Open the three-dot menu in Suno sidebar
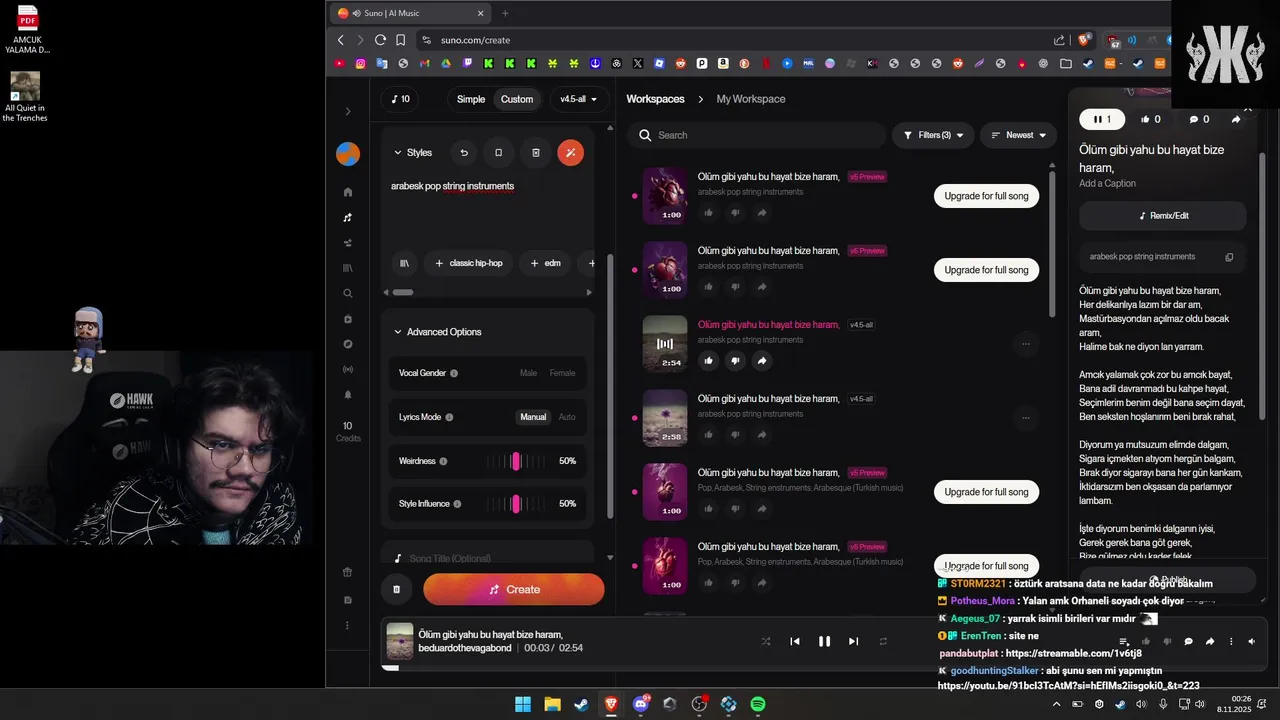Image resolution: width=1280 pixels, height=720 pixels. (x=348, y=626)
